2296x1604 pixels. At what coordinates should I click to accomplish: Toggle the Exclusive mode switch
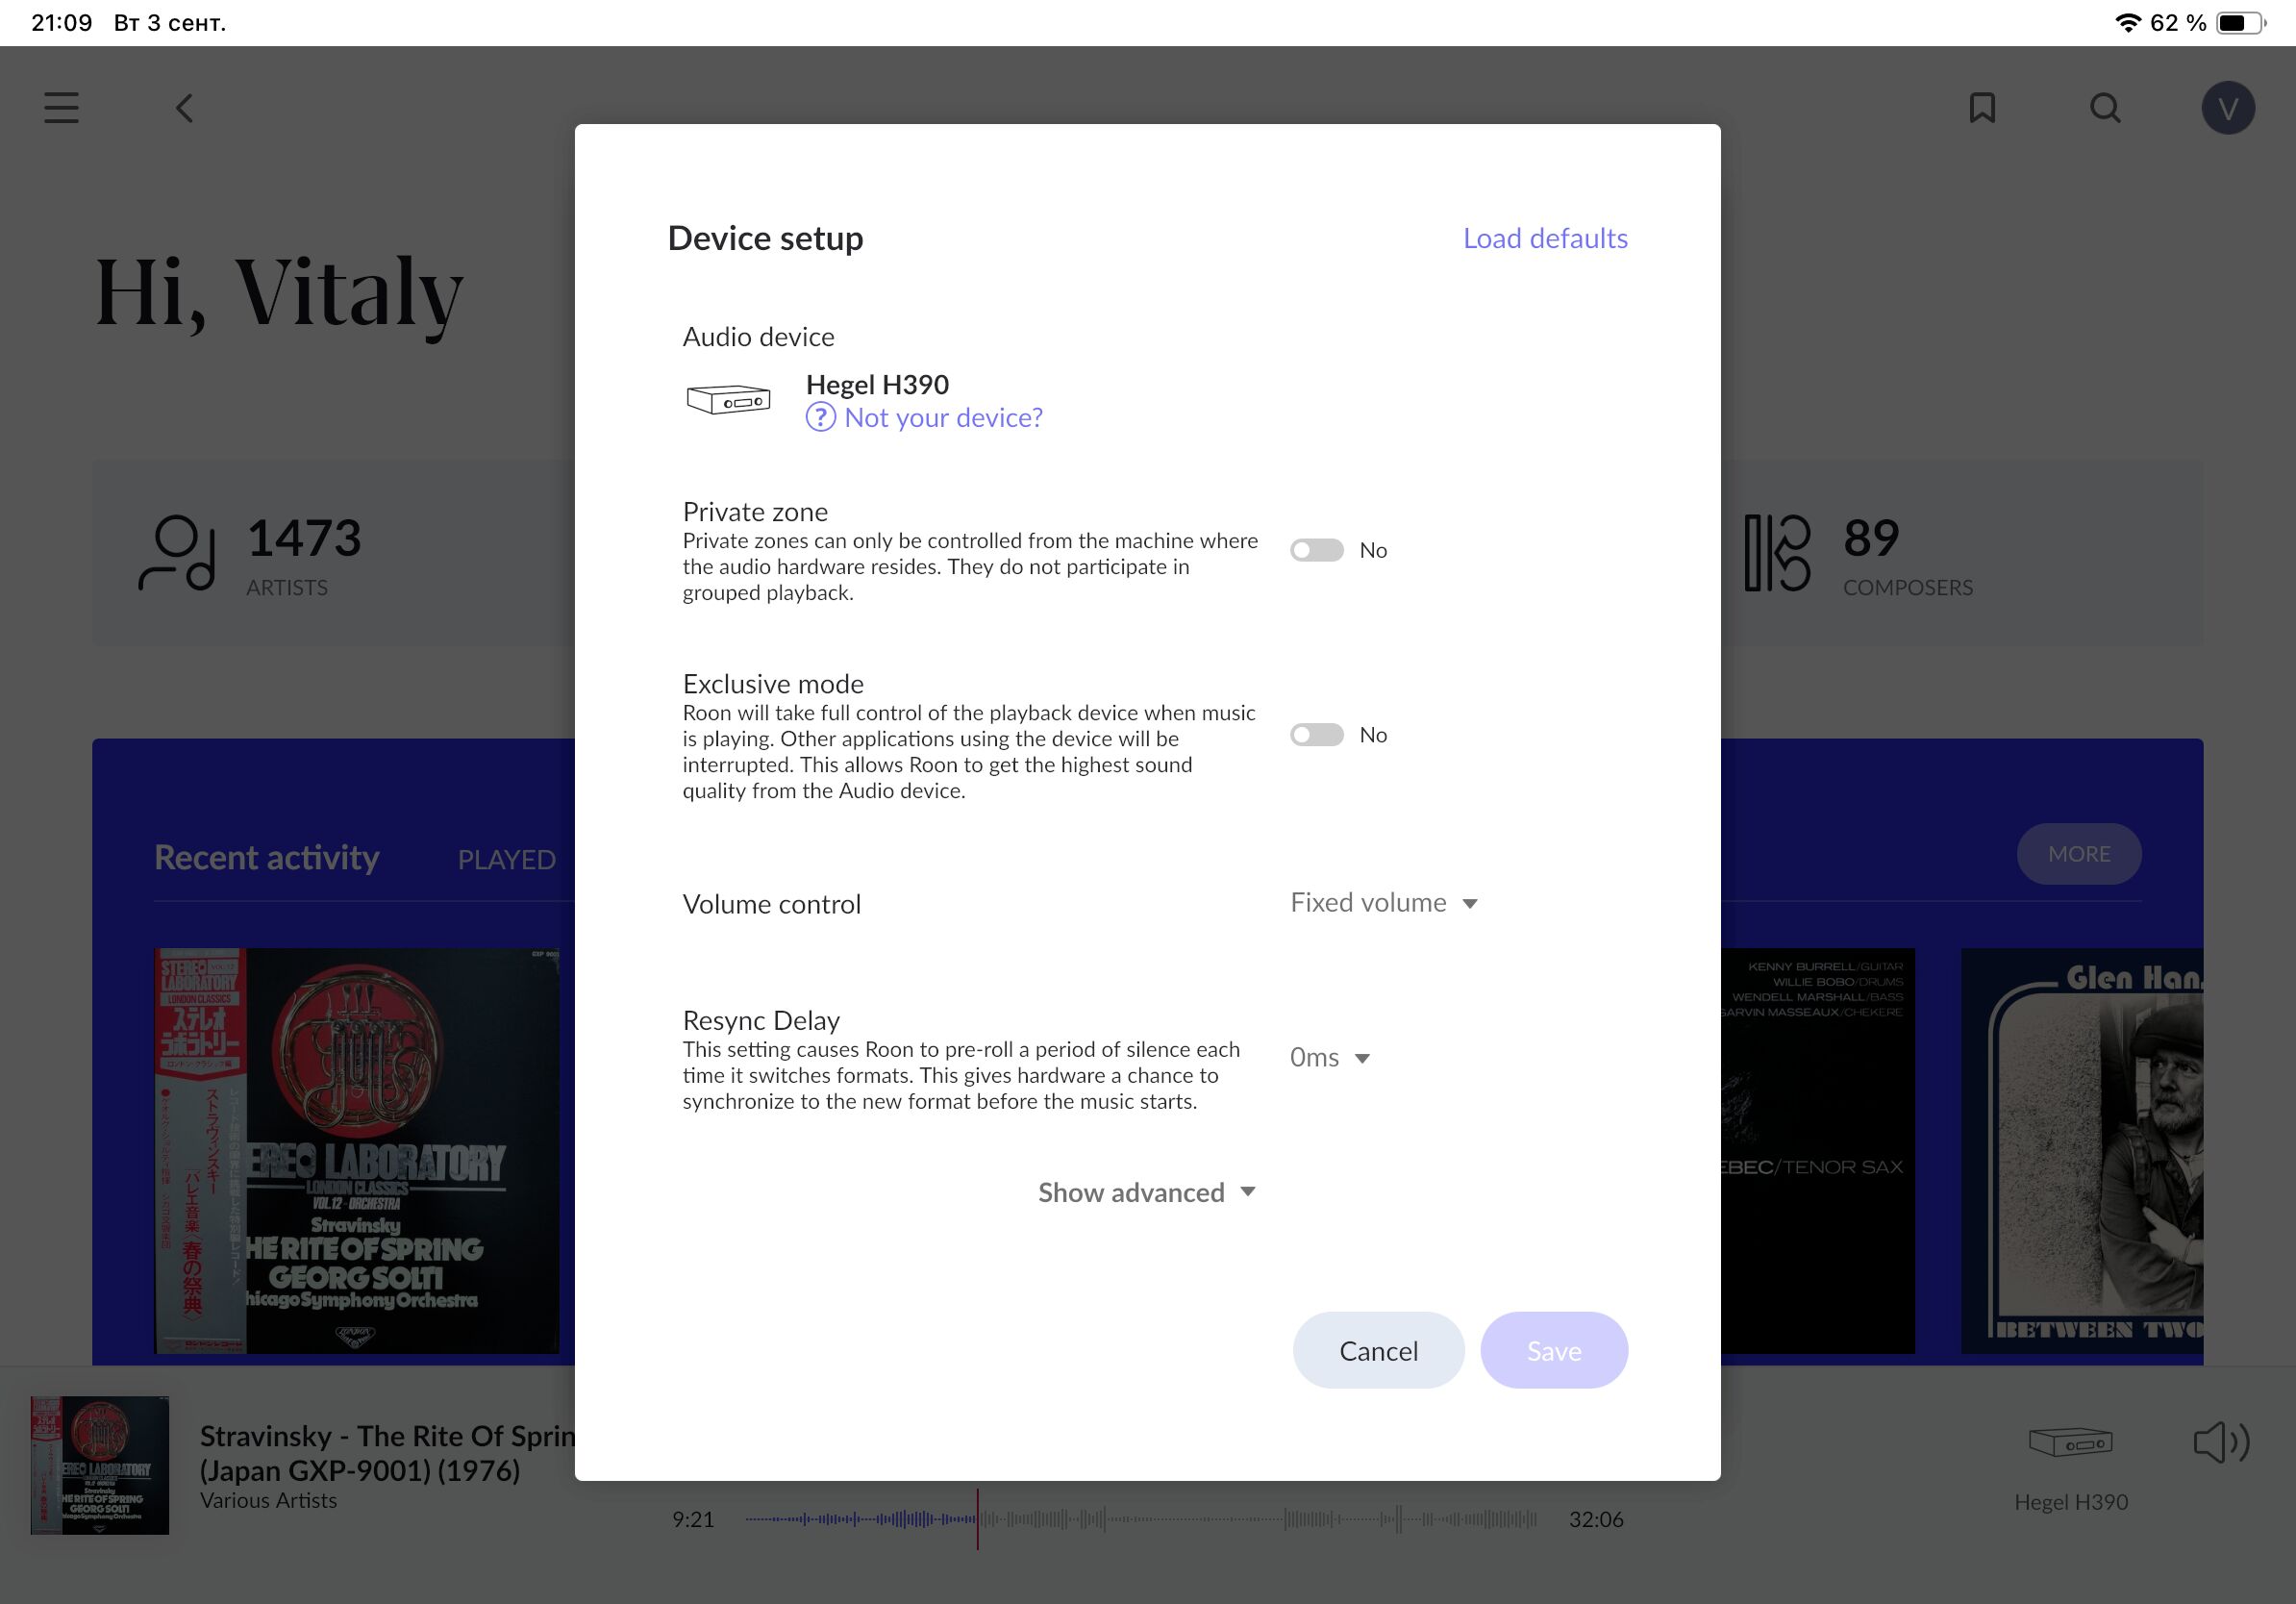(x=1316, y=735)
